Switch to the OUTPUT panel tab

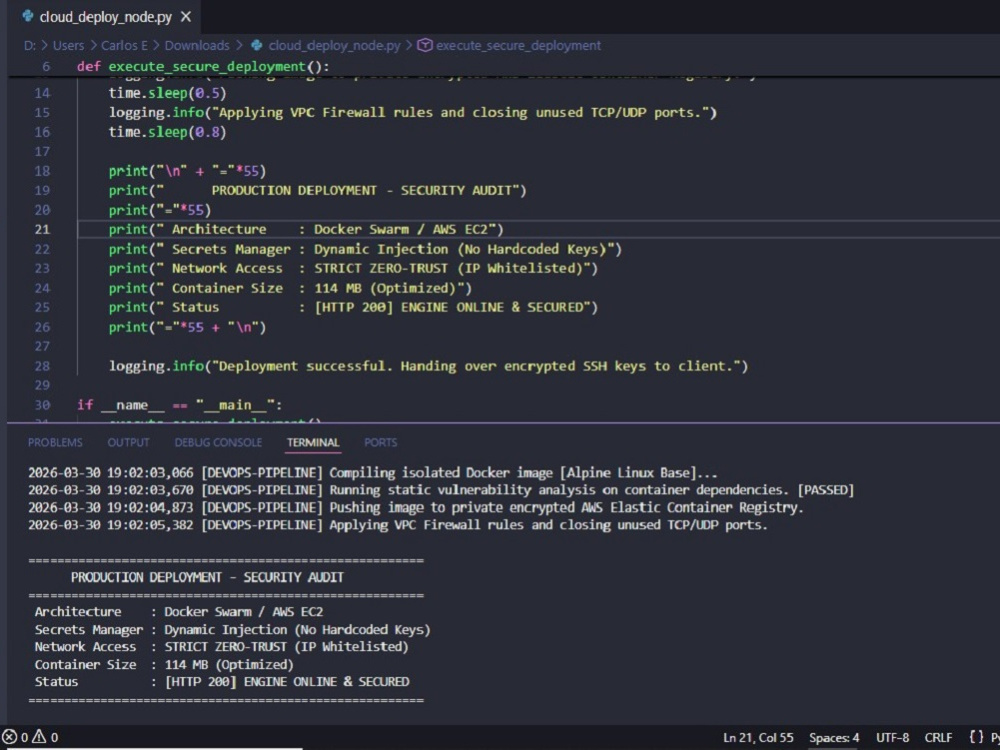(128, 443)
